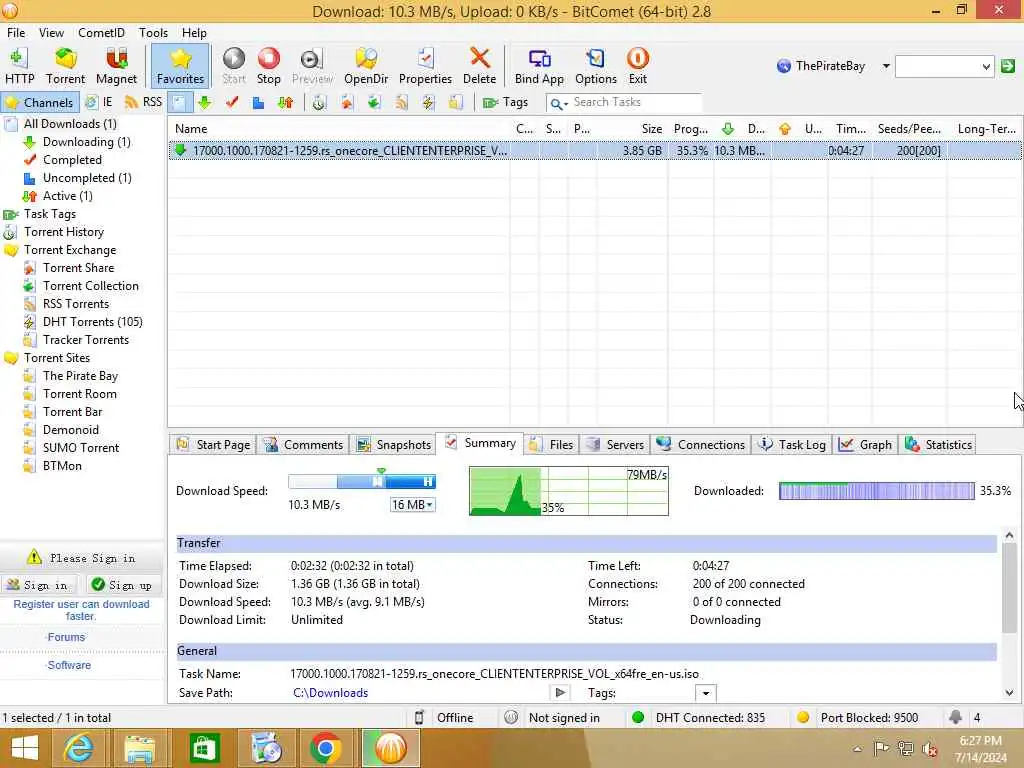Click the Stop task toolbar icon
This screenshot has height=768, width=1024.
[x=268, y=66]
